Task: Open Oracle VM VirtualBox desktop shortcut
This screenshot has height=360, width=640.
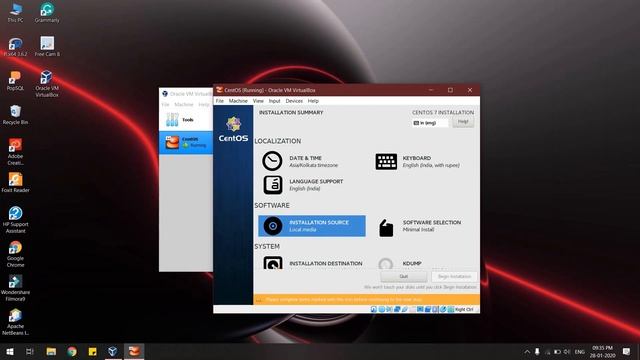Action: [x=47, y=84]
